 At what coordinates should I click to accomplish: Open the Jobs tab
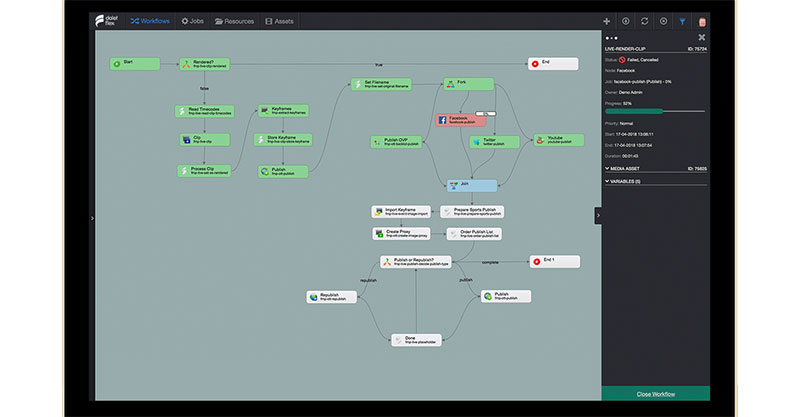pos(191,21)
